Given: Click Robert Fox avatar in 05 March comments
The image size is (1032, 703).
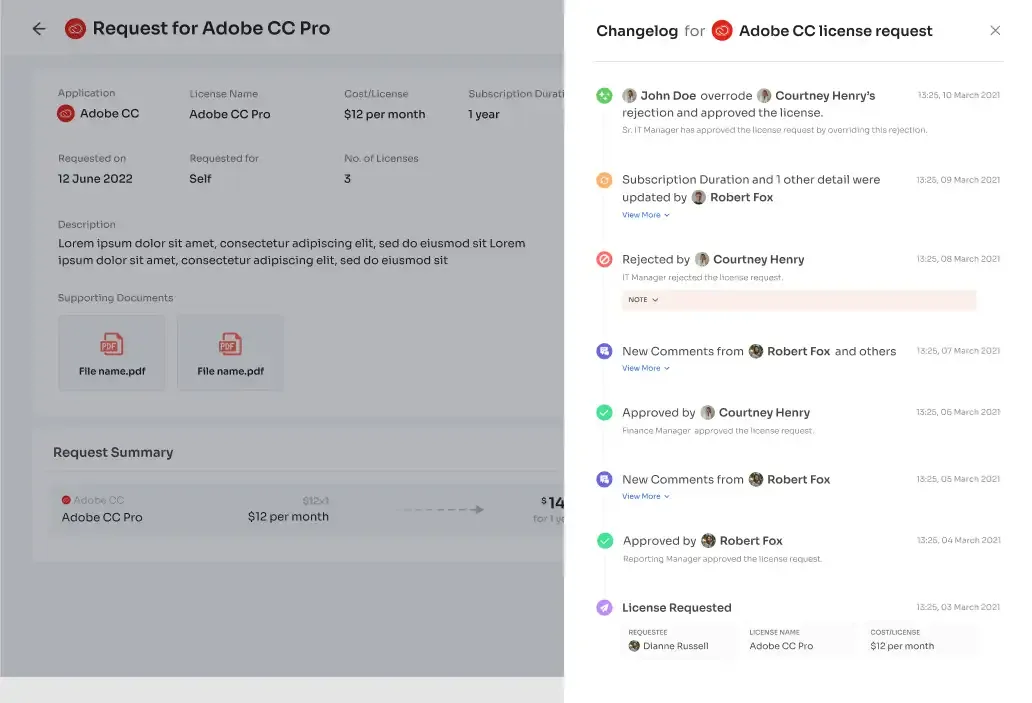Looking at the screenshot, I should (x=756, y=479).
